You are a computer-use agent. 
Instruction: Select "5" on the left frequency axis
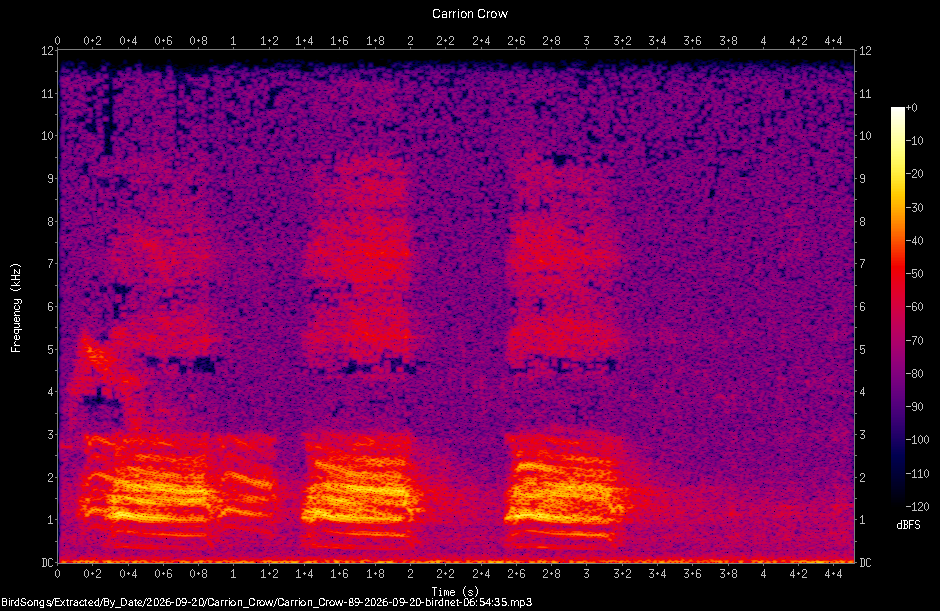pos(50,349)
